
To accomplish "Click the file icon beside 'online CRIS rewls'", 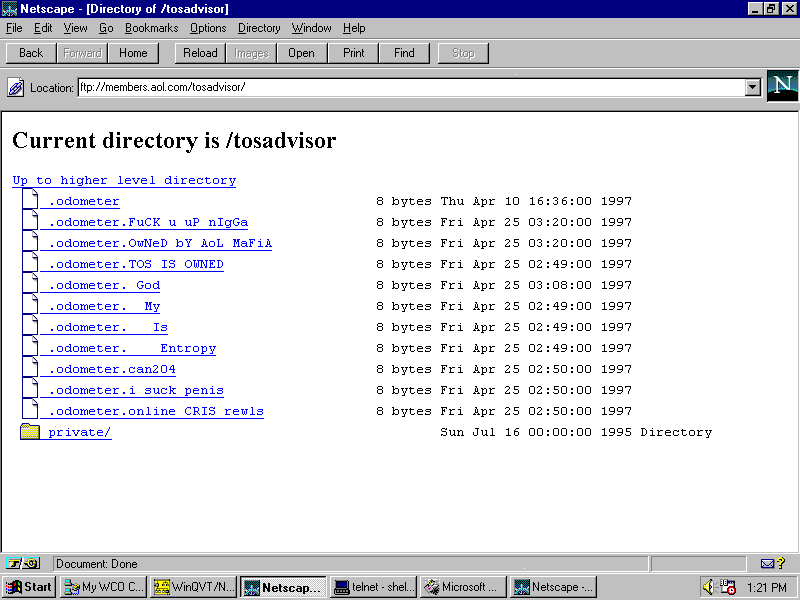I will pos(30,408).
